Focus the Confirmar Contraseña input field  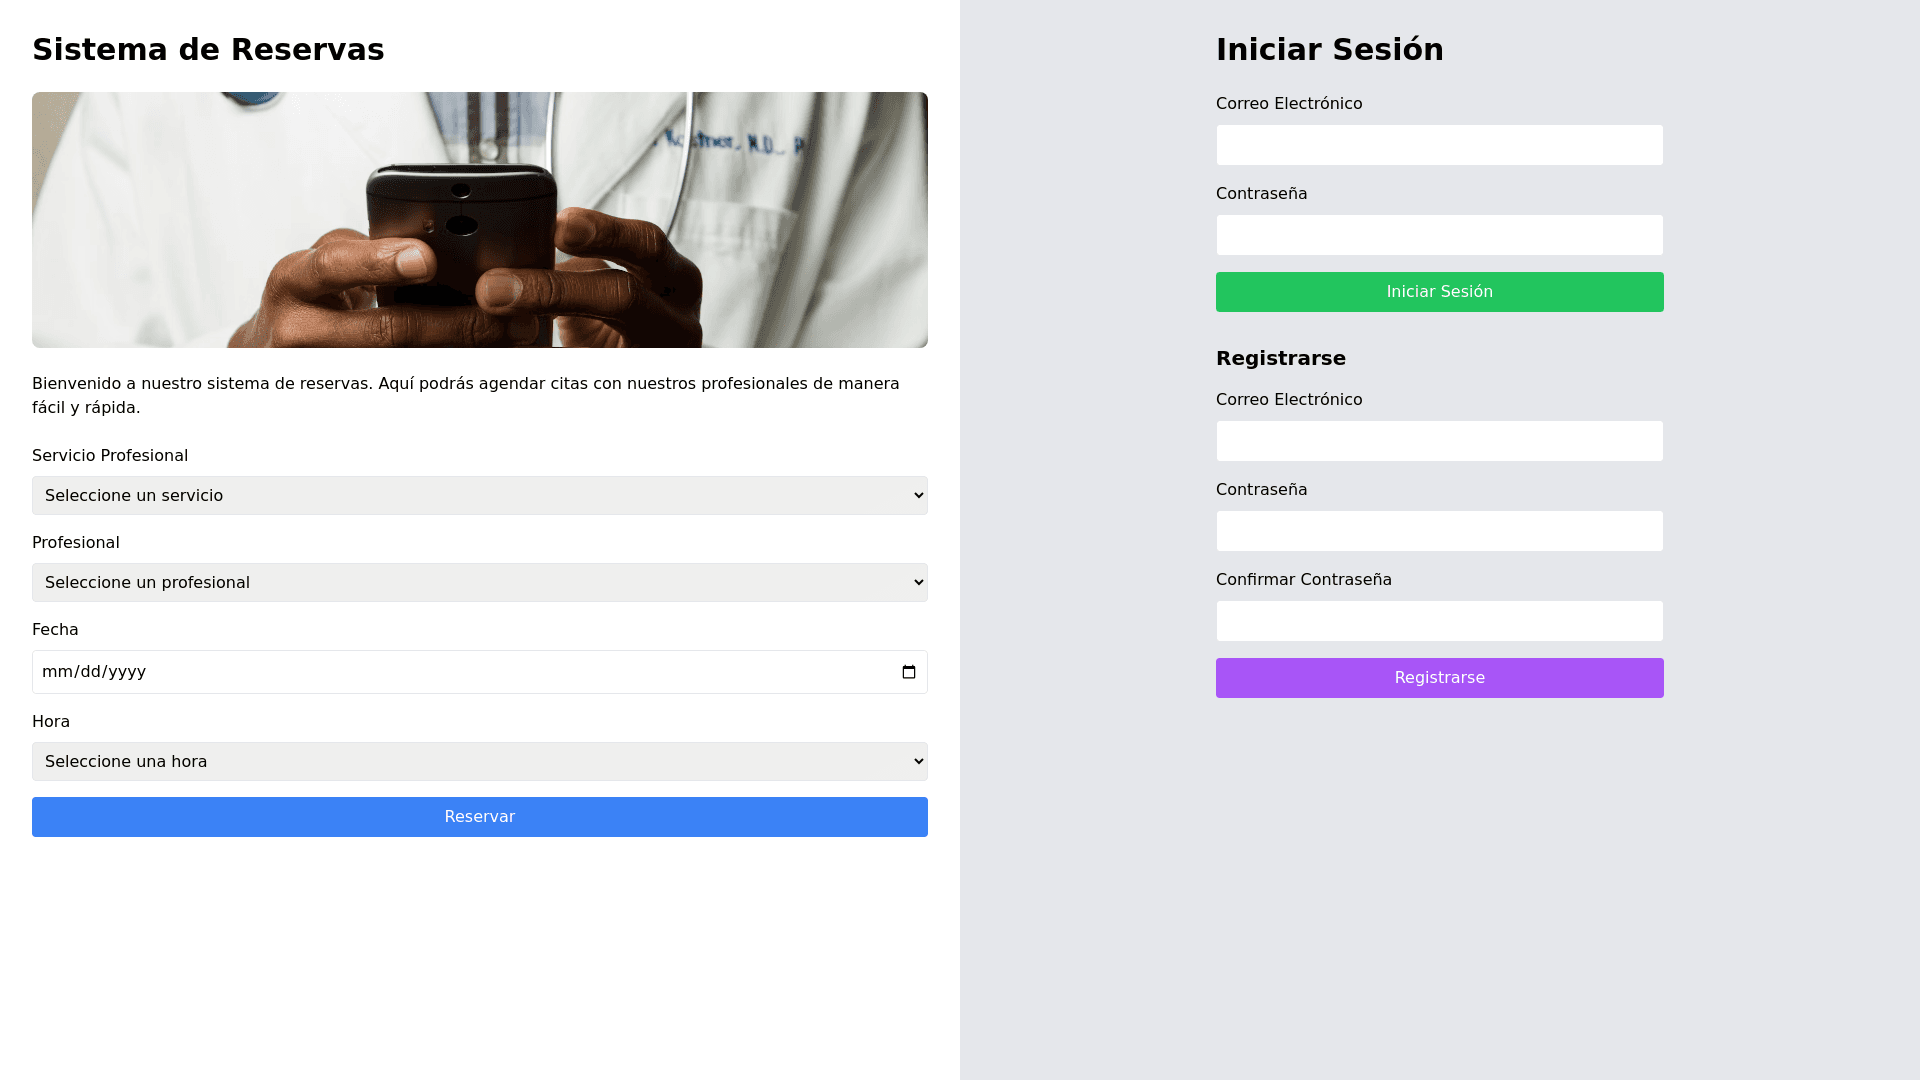coord(1439,621)
